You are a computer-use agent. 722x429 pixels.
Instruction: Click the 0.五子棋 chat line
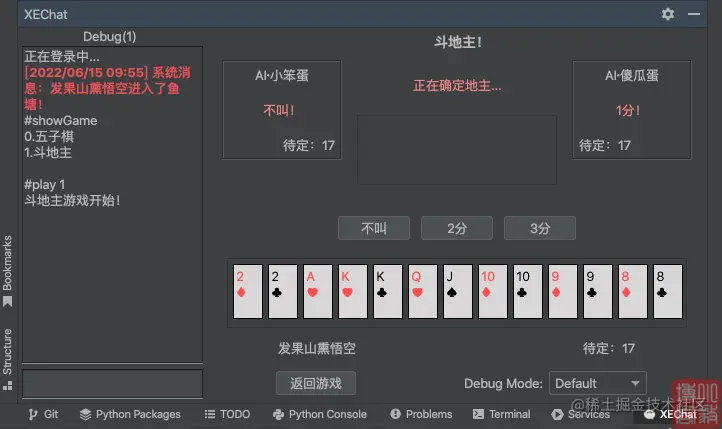[49, 136]
